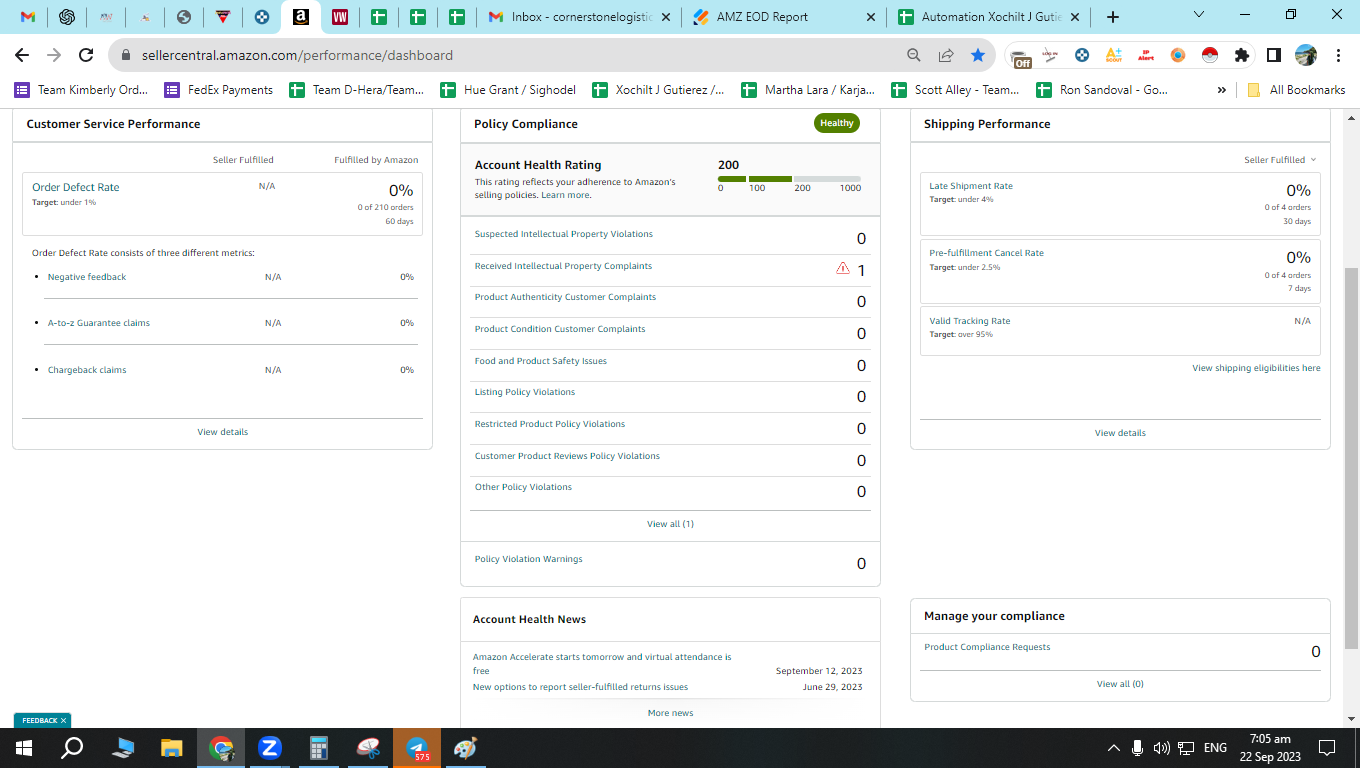The image size is (1360, 768).
Task: Click the warning icon beside Intellectual Property Complaints
Action: click(843, 268)
